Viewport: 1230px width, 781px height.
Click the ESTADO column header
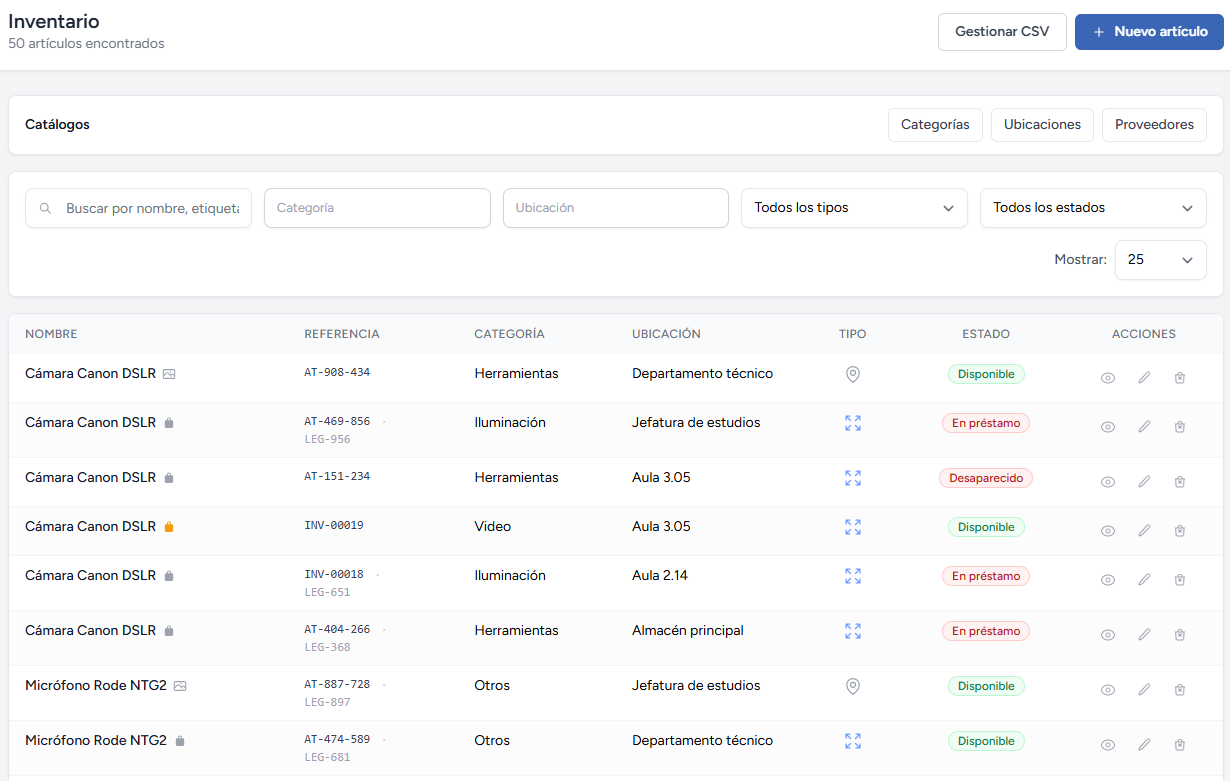coord(986,334)
